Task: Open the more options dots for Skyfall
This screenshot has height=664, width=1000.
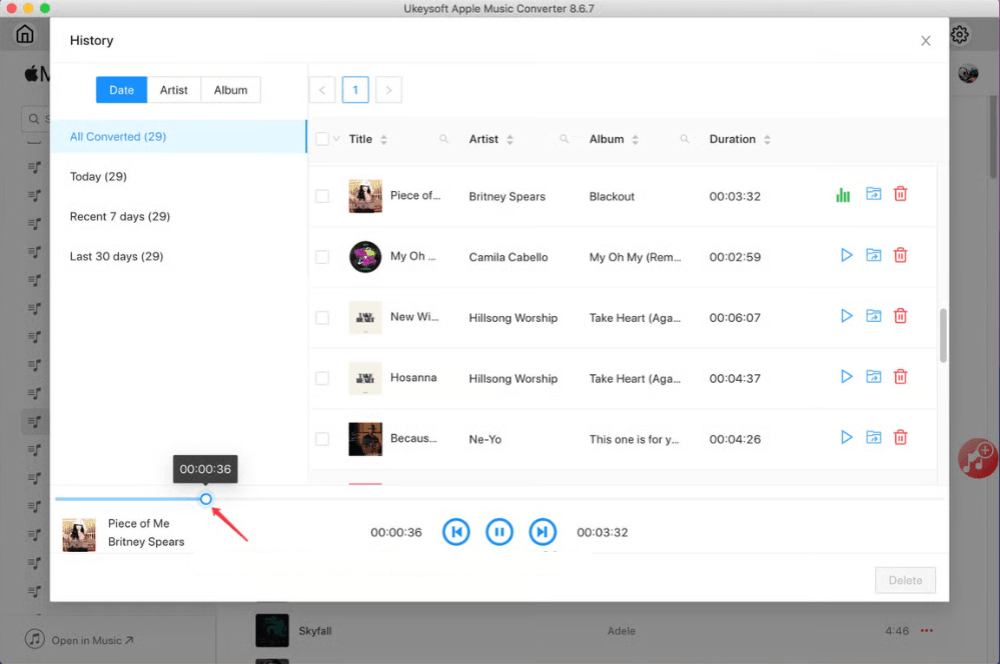Action: tap(927, 631)
